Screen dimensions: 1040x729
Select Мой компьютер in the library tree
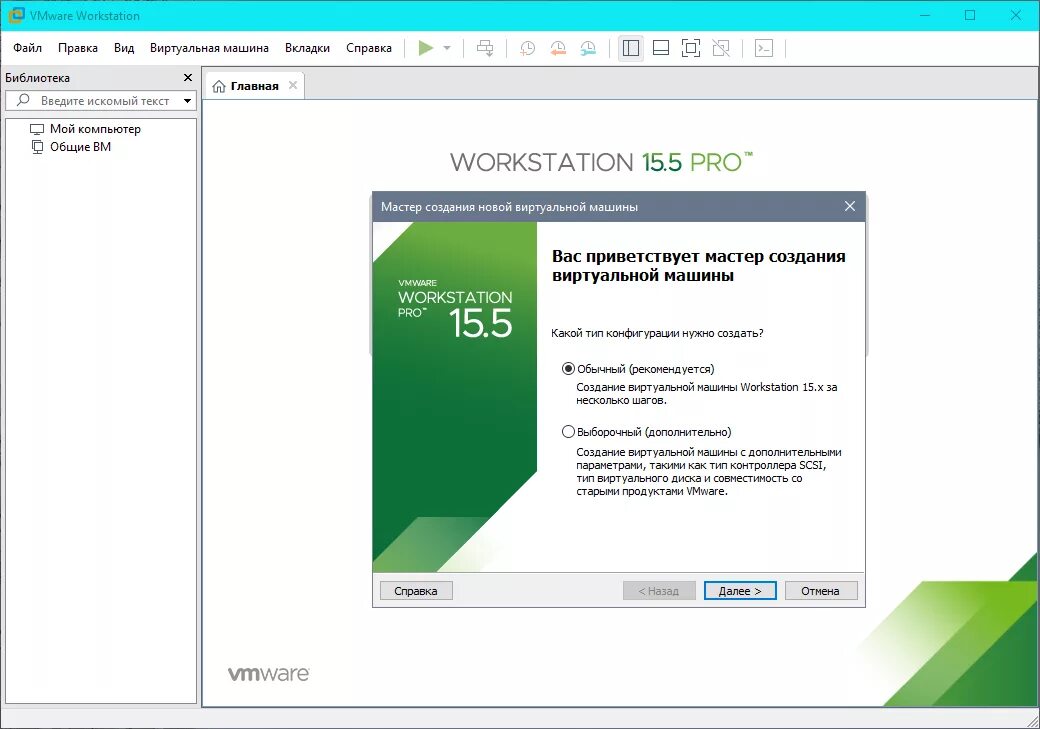pos(95,129)
